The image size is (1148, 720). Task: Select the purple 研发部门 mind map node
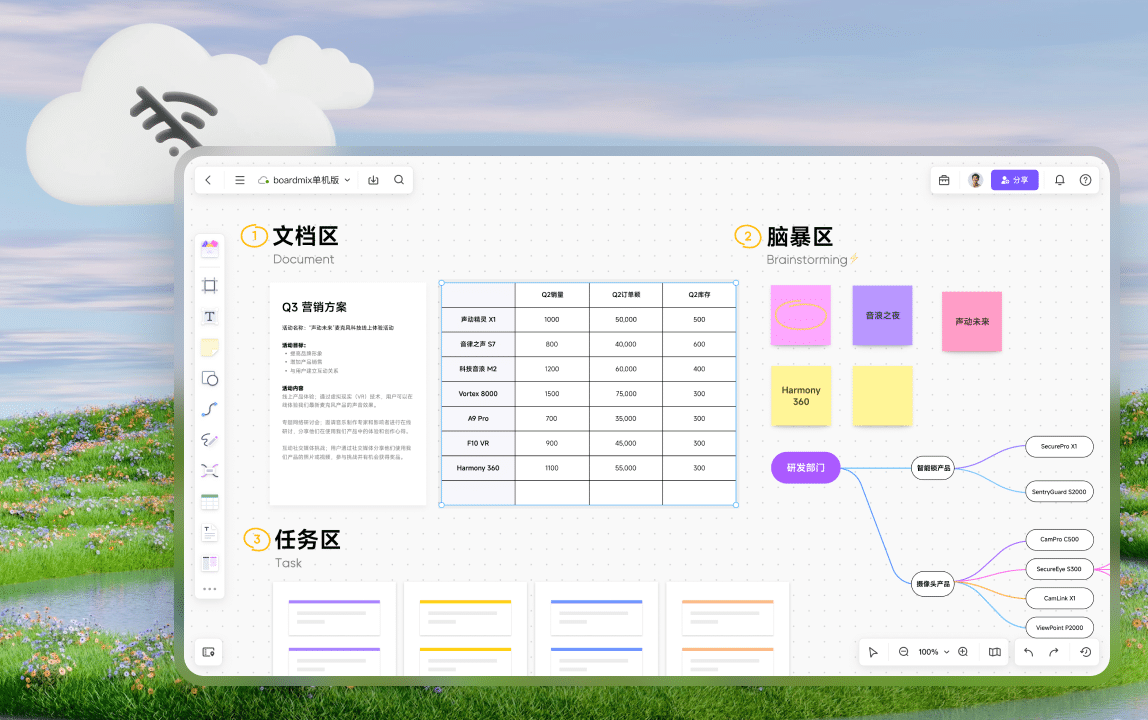(x=805, y=467)
